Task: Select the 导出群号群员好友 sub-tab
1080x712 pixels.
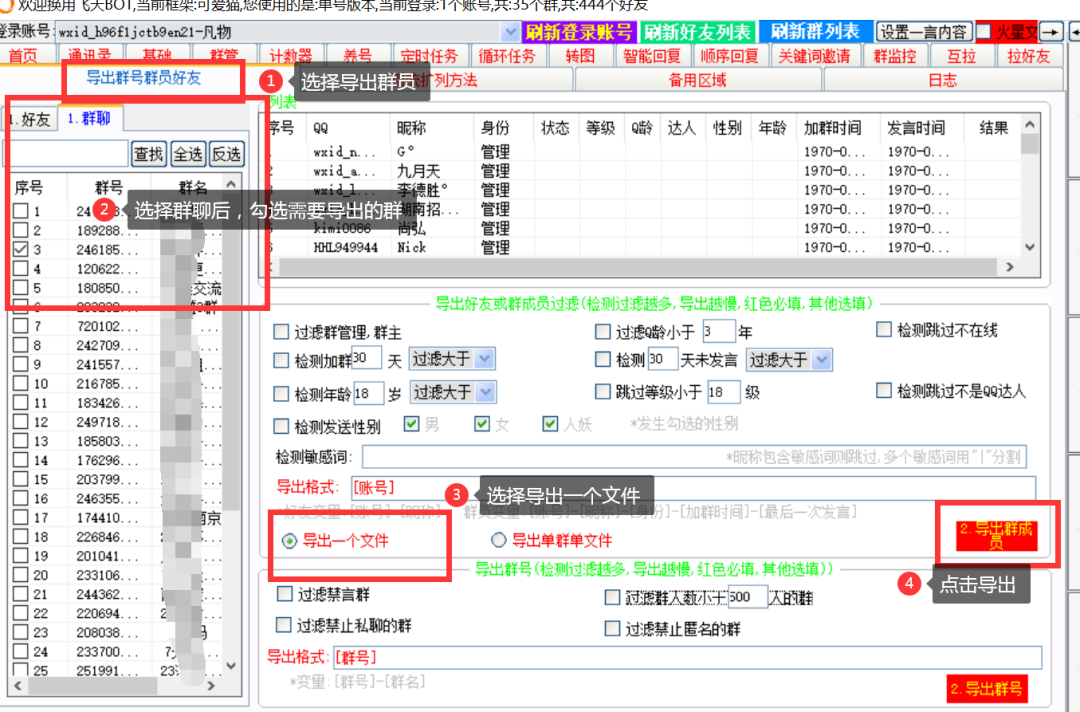Action: (x=143, y=78)
